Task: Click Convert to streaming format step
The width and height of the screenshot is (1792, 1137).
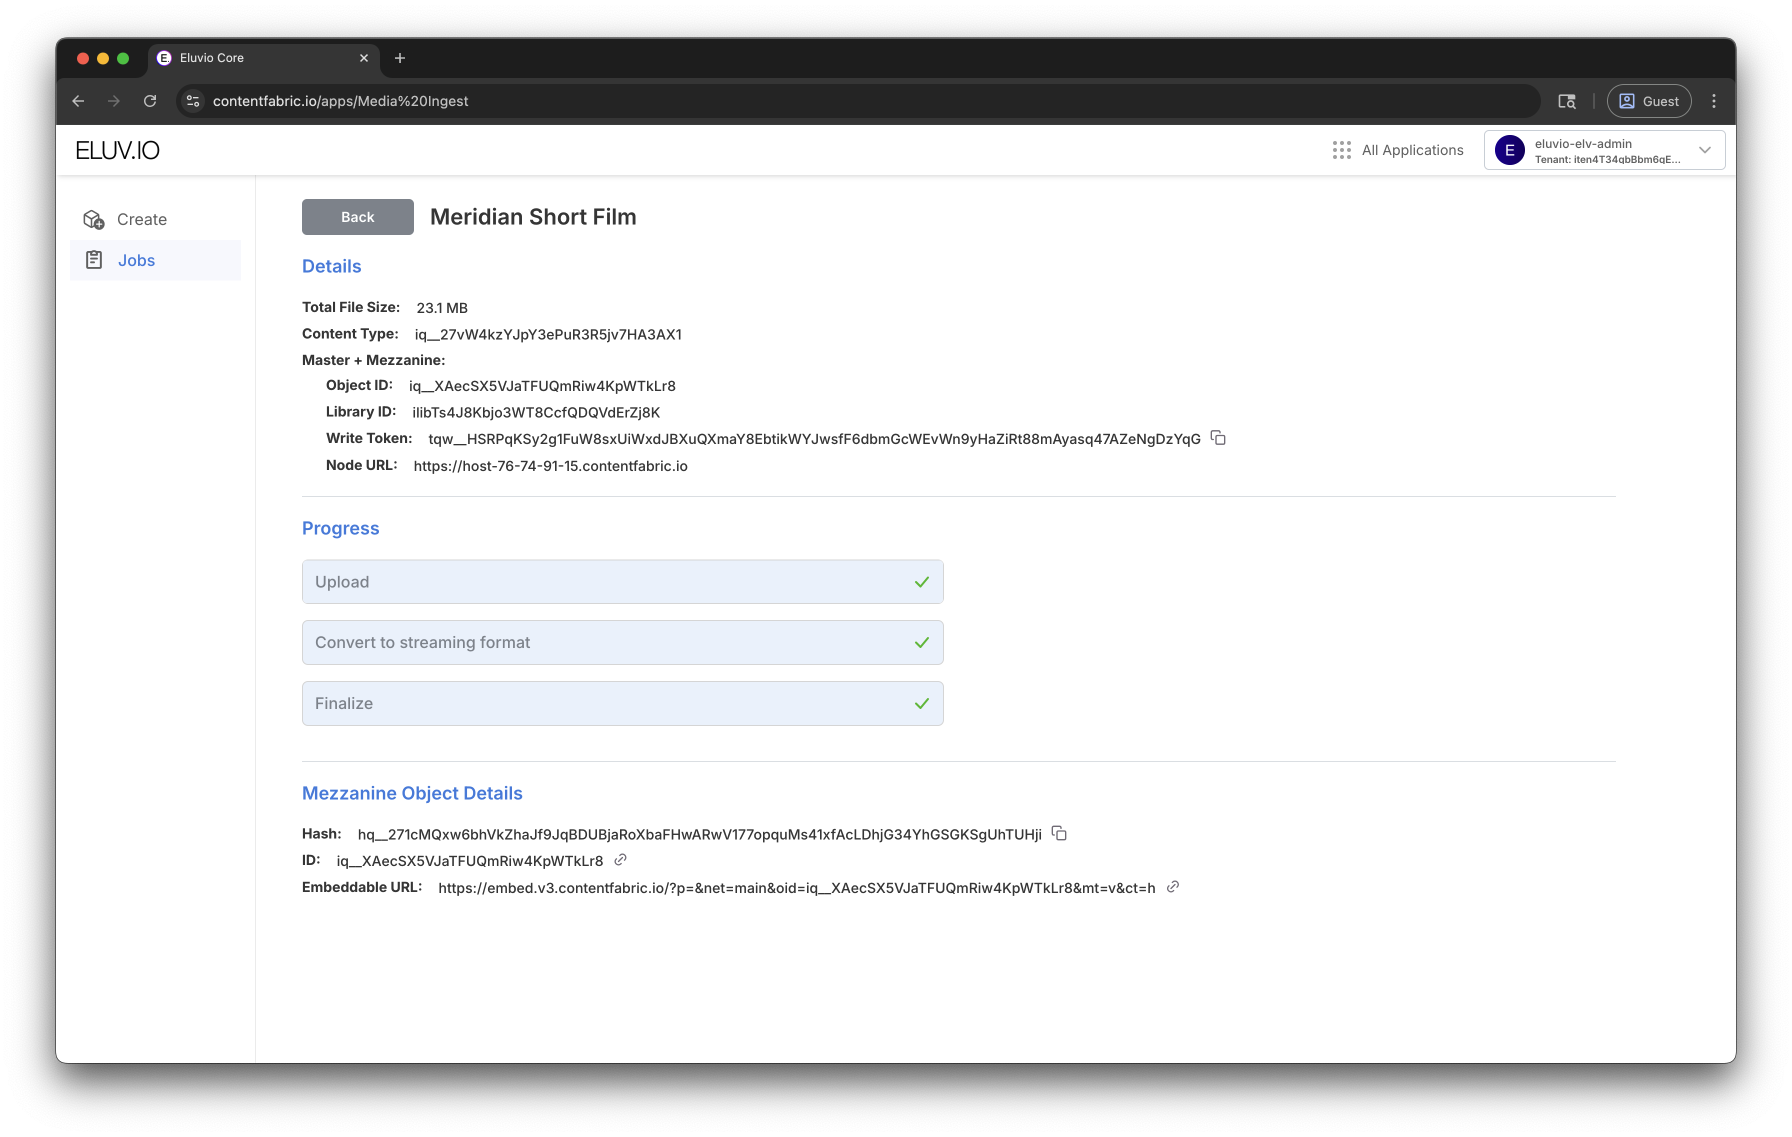Action: (x=622, y=643)
